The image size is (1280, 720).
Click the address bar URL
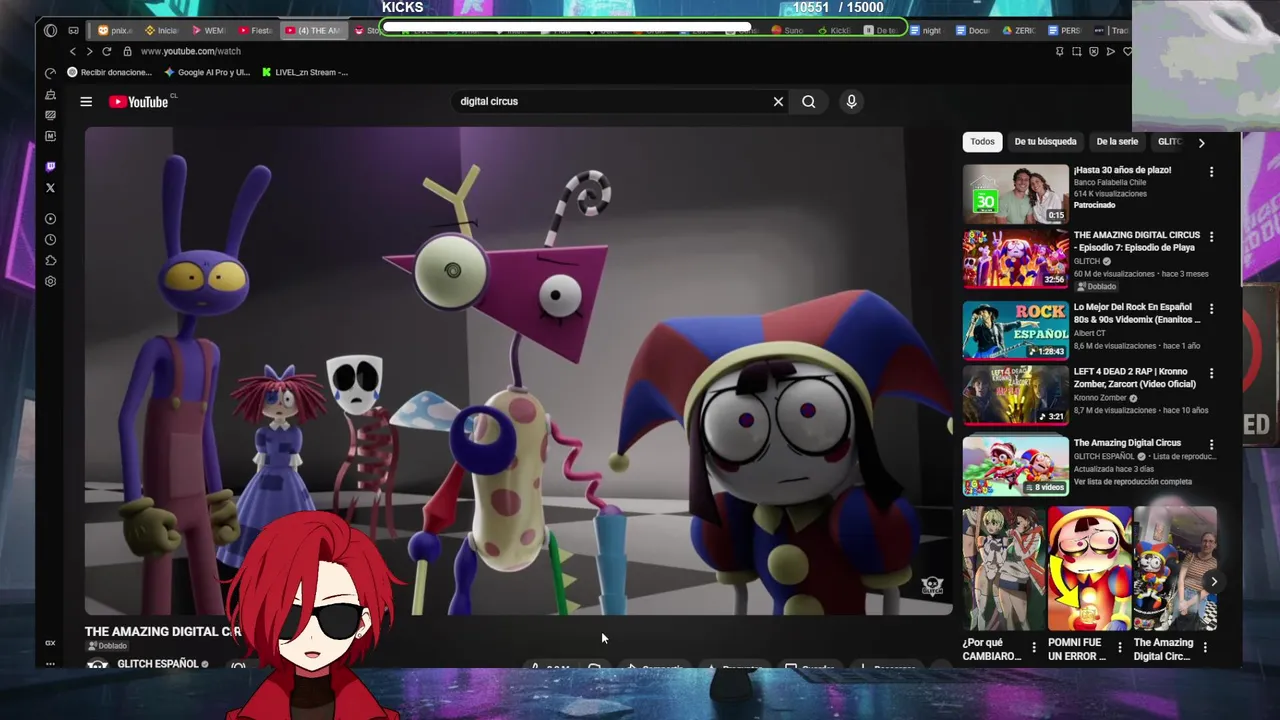(191, 51)
